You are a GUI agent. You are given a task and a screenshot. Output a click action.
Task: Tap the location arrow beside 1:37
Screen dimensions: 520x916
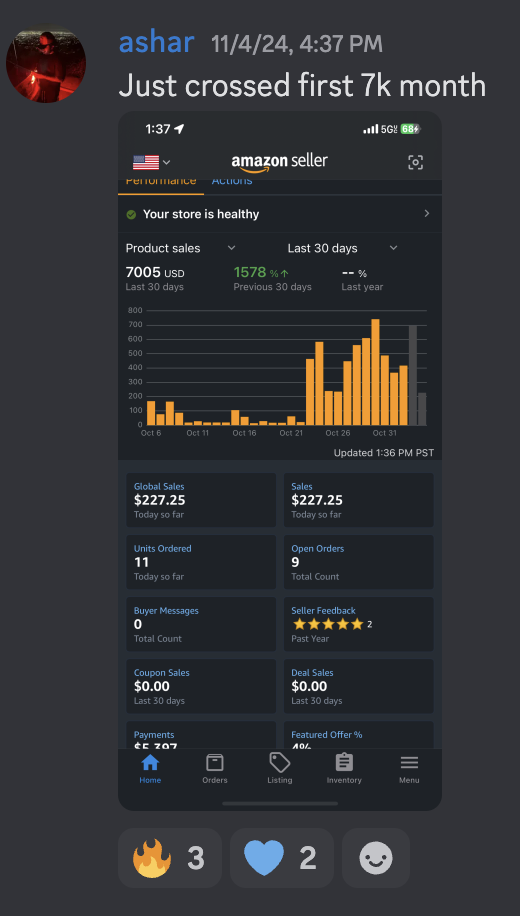tap(179, 129)
